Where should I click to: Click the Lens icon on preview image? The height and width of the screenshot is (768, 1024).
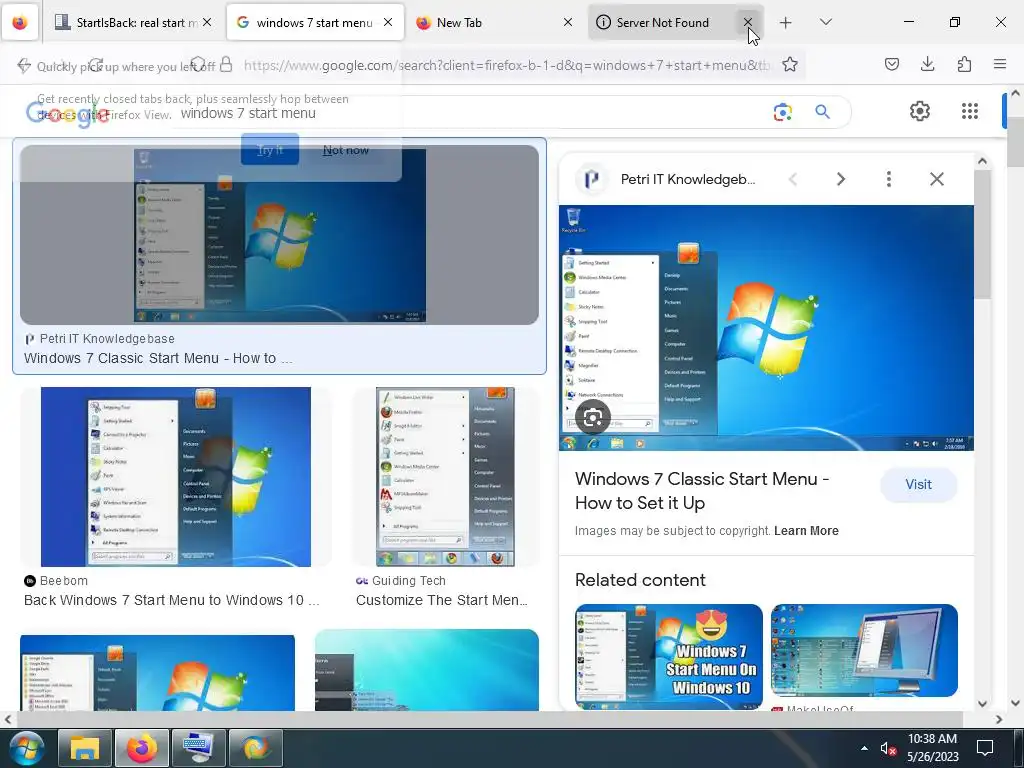coord(593,417)
